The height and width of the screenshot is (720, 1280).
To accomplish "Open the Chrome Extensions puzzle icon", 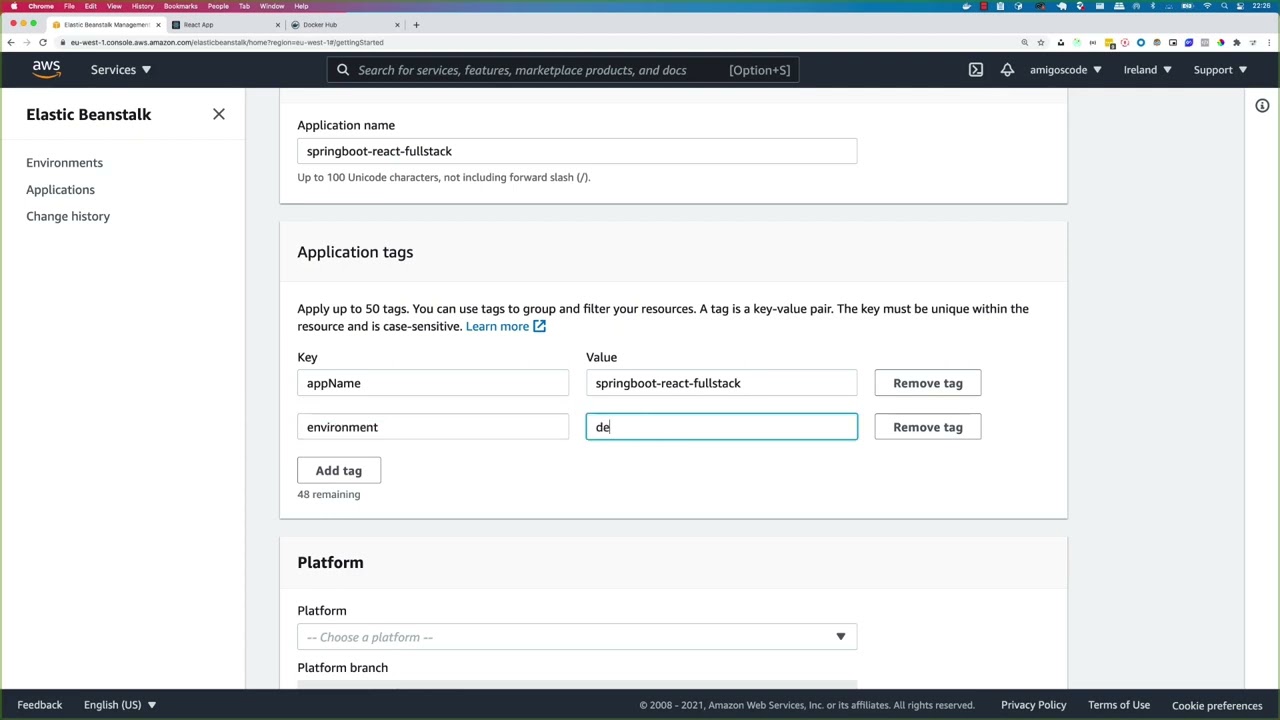I will click(x=1237, y=42).
